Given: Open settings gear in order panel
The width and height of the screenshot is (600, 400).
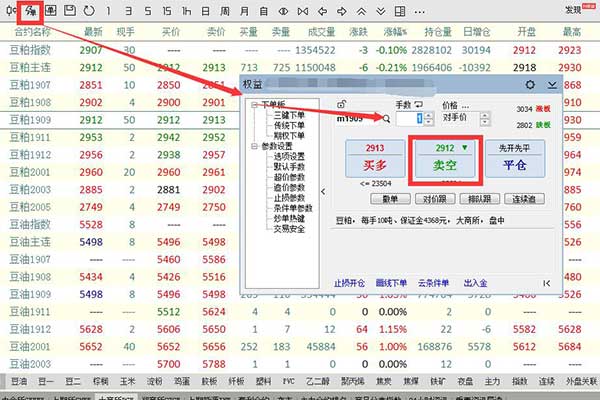Looking at the screenshot, I should (x=529, y=86).
